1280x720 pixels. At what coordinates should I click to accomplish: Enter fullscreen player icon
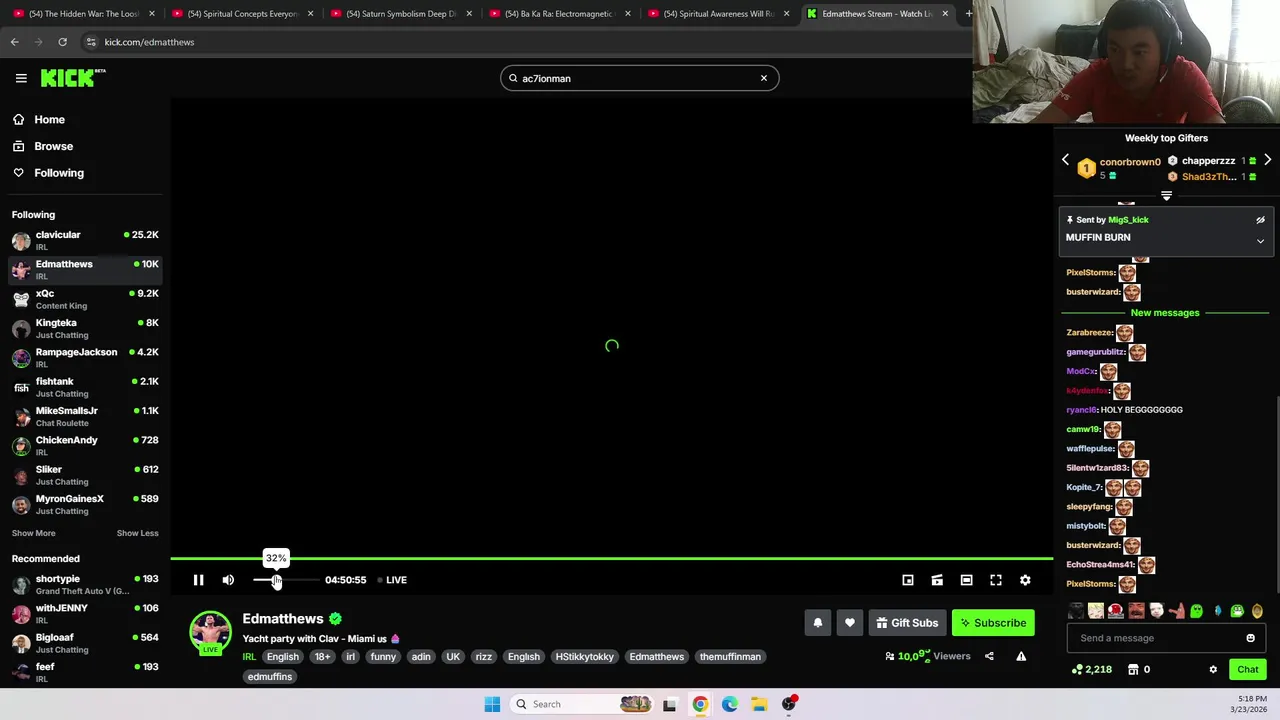pyautogui.click(x=996, y=580)
